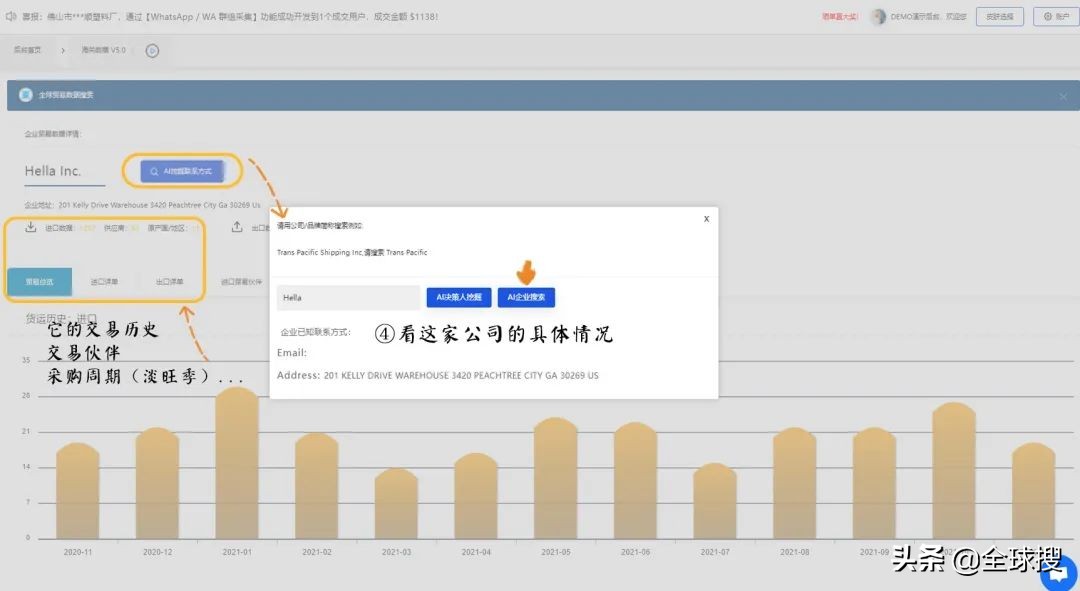Click the 2021-01 bar in the chart
1080x591 pixels.
(237, 464)
